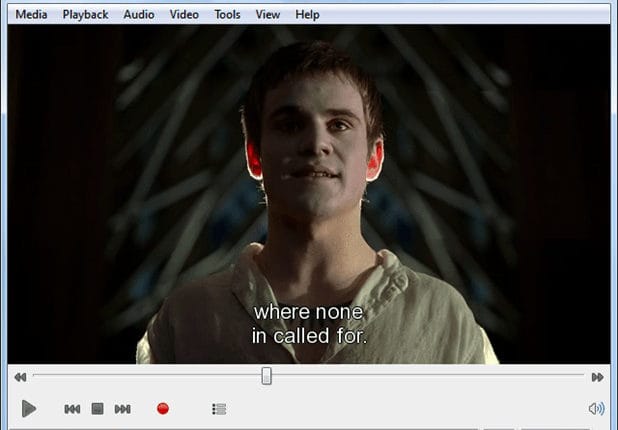This screenshot has width=618, height=430.
Task: Open the Media menu
Action: (31, 15)
